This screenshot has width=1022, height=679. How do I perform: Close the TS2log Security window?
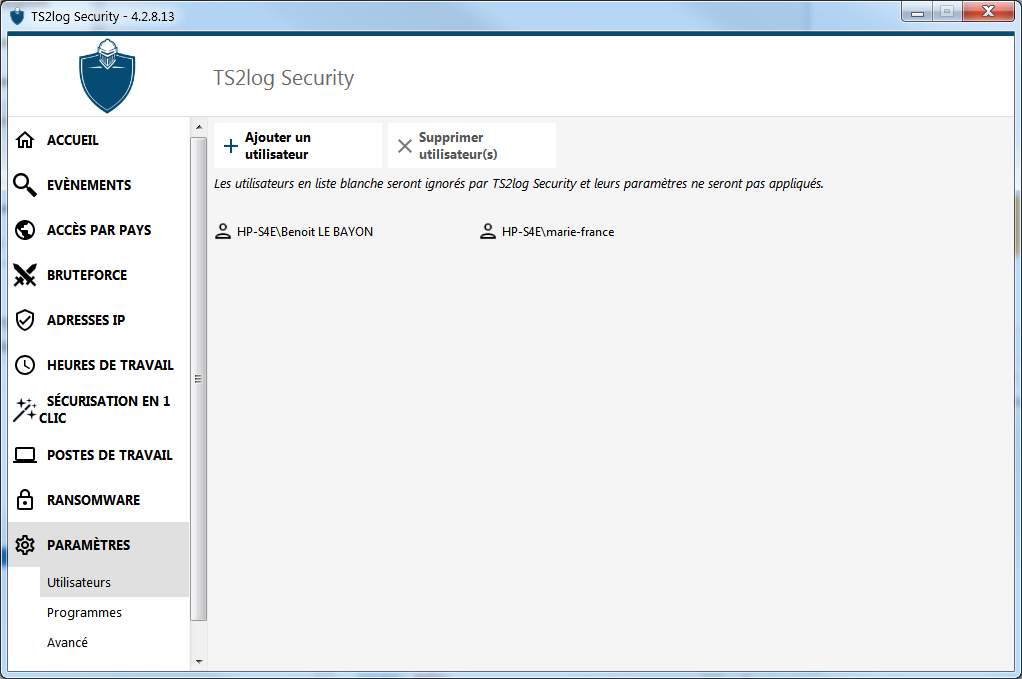(988, 12)
